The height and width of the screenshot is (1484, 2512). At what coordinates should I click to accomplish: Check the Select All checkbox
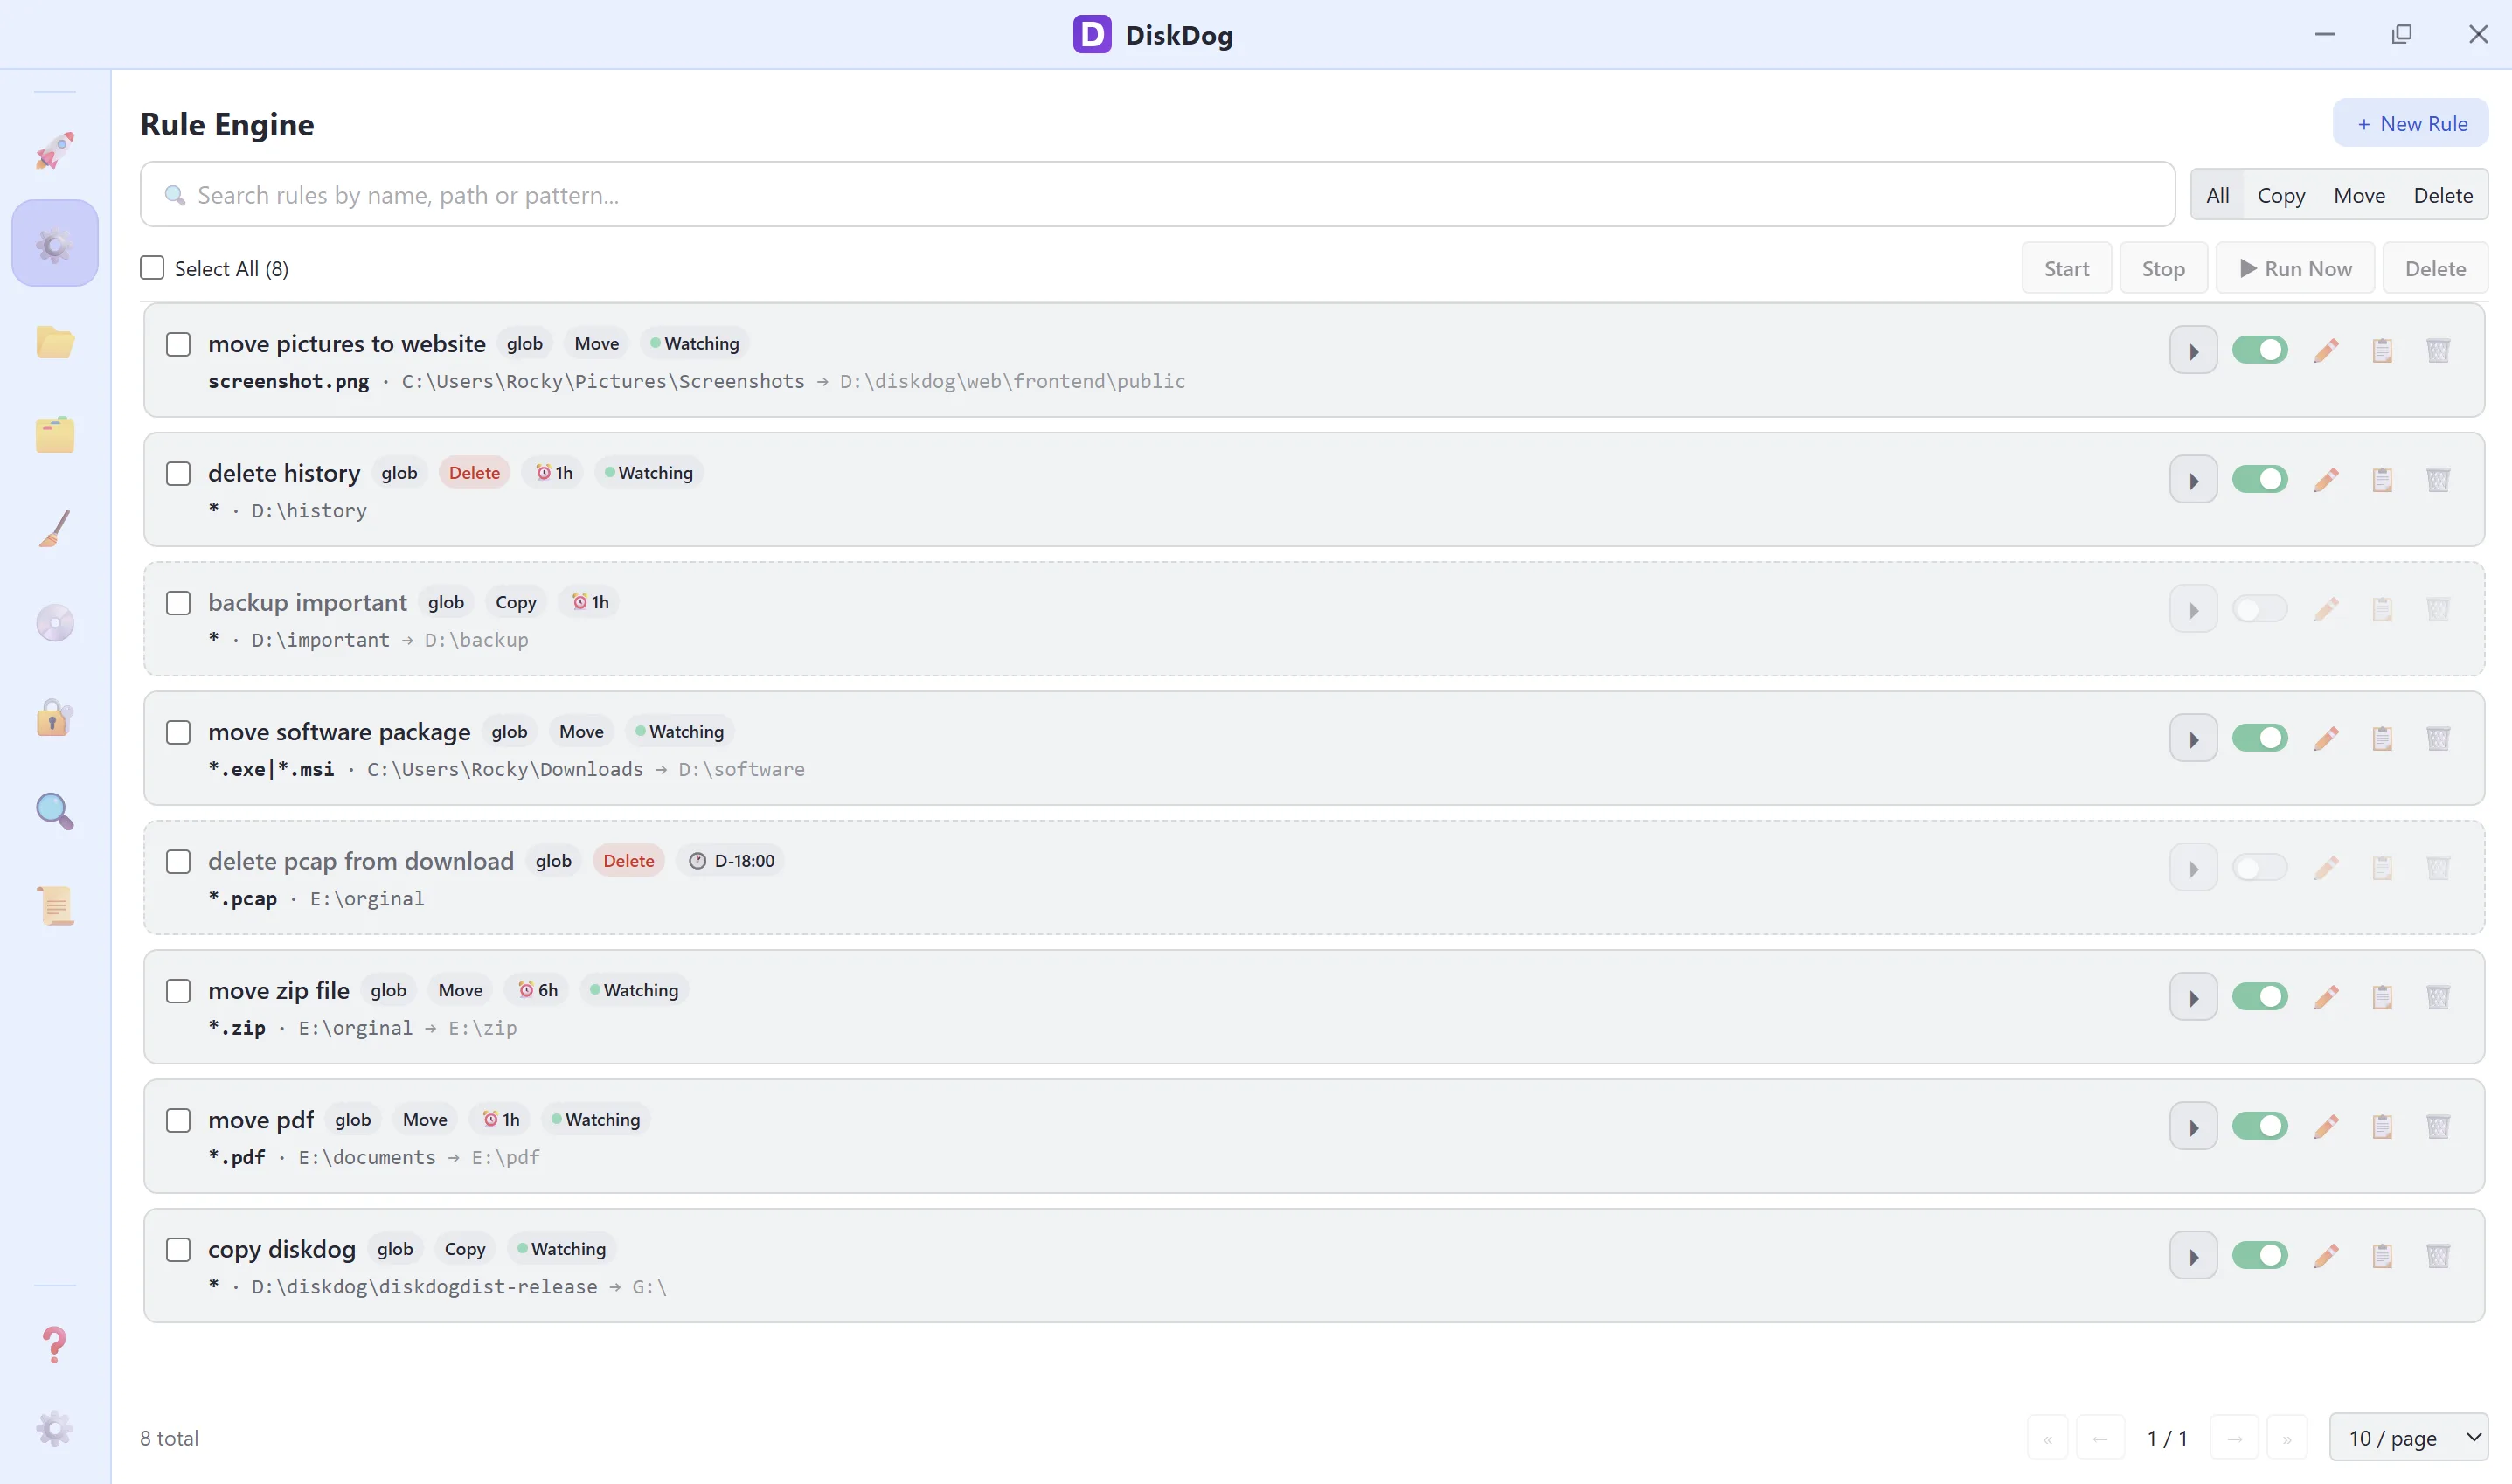pyautogui.click(x=151, y=267)
